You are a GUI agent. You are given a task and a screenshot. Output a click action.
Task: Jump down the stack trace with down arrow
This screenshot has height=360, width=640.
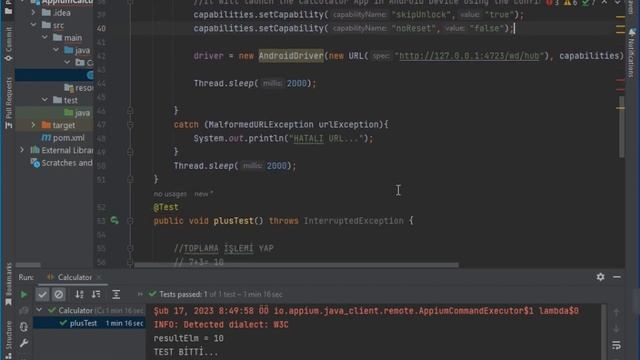pyautogui.click(x=616, y=329)
